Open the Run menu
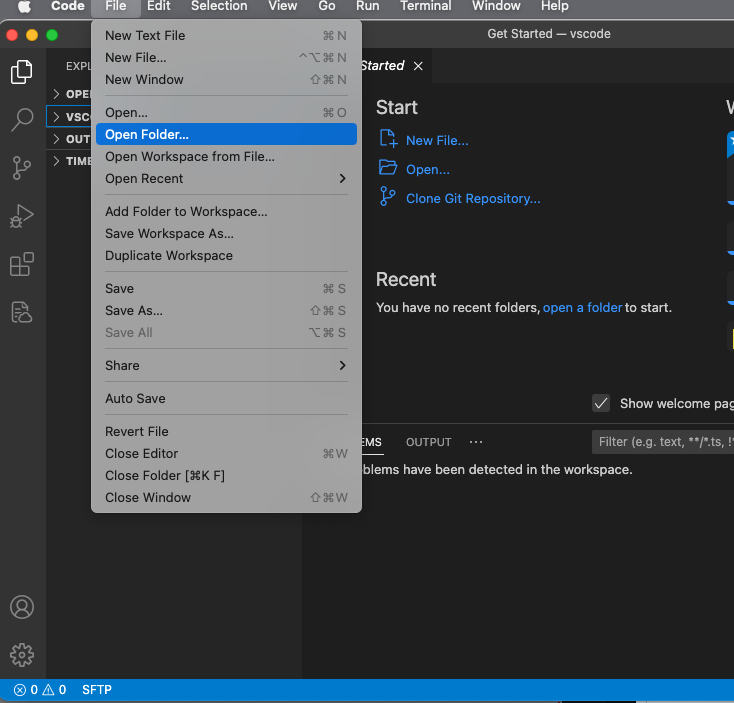The width and height of the screenshot is (734, 703). click(x=368, y=7)
